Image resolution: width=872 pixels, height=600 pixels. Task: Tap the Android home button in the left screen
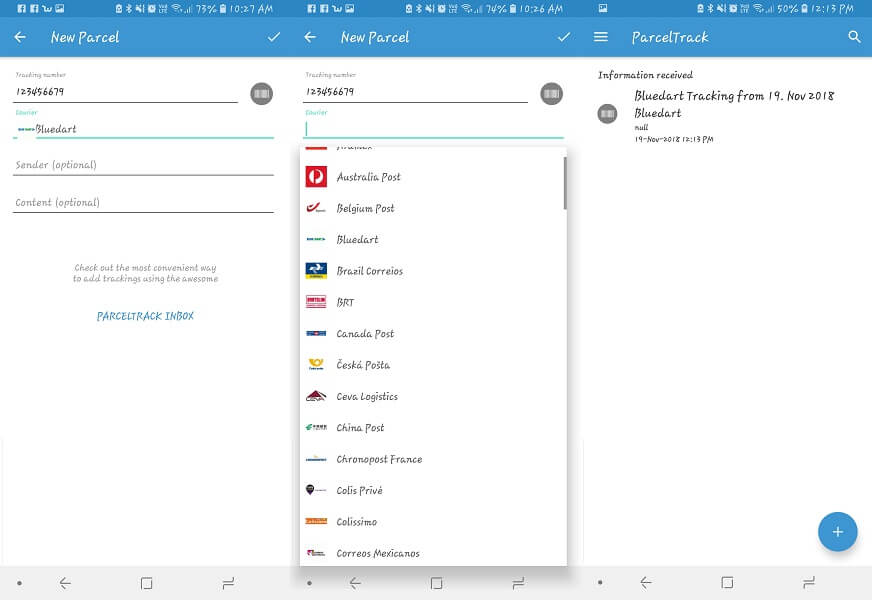coord(146,583)
